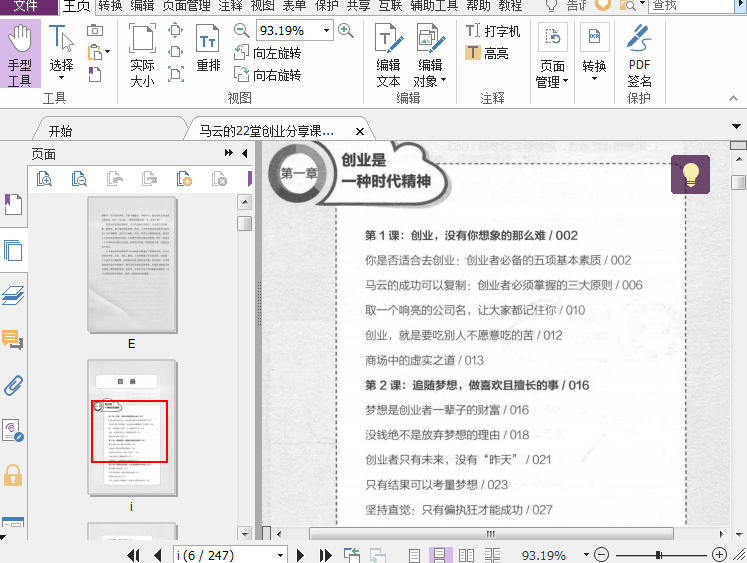Open the page number i (6 / 247) dropdown
This screenshot has width=747, height=563.
pyautogui.click(x=280, y=555)
